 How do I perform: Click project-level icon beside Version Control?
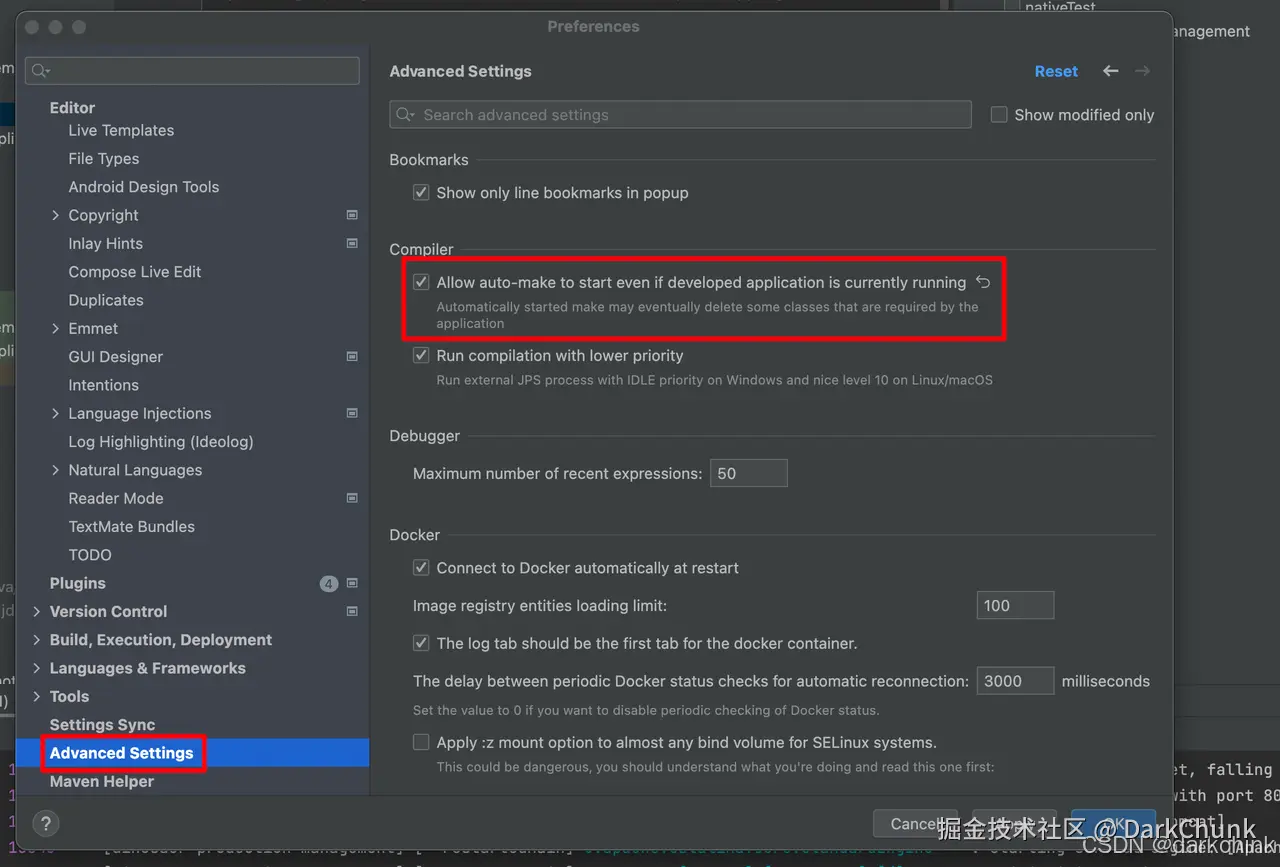[x=352, y=611]
